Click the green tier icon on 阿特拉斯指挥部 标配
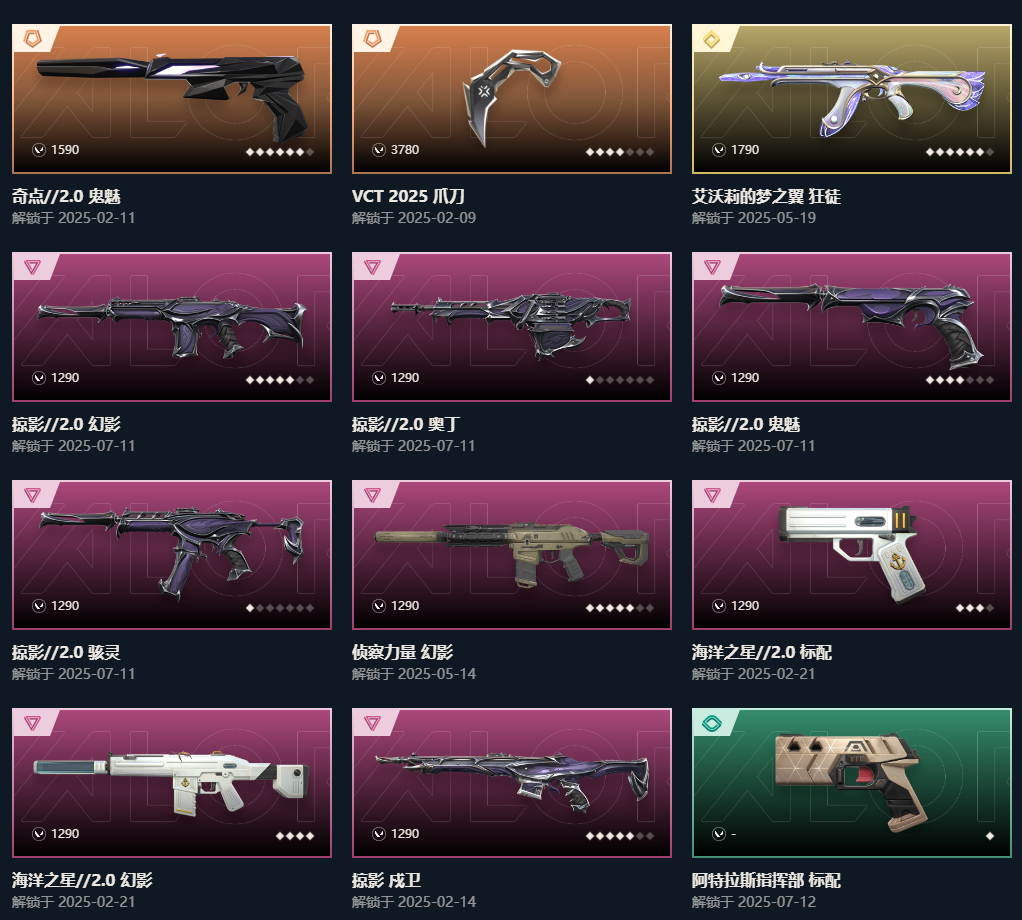 tap(712, 723)
